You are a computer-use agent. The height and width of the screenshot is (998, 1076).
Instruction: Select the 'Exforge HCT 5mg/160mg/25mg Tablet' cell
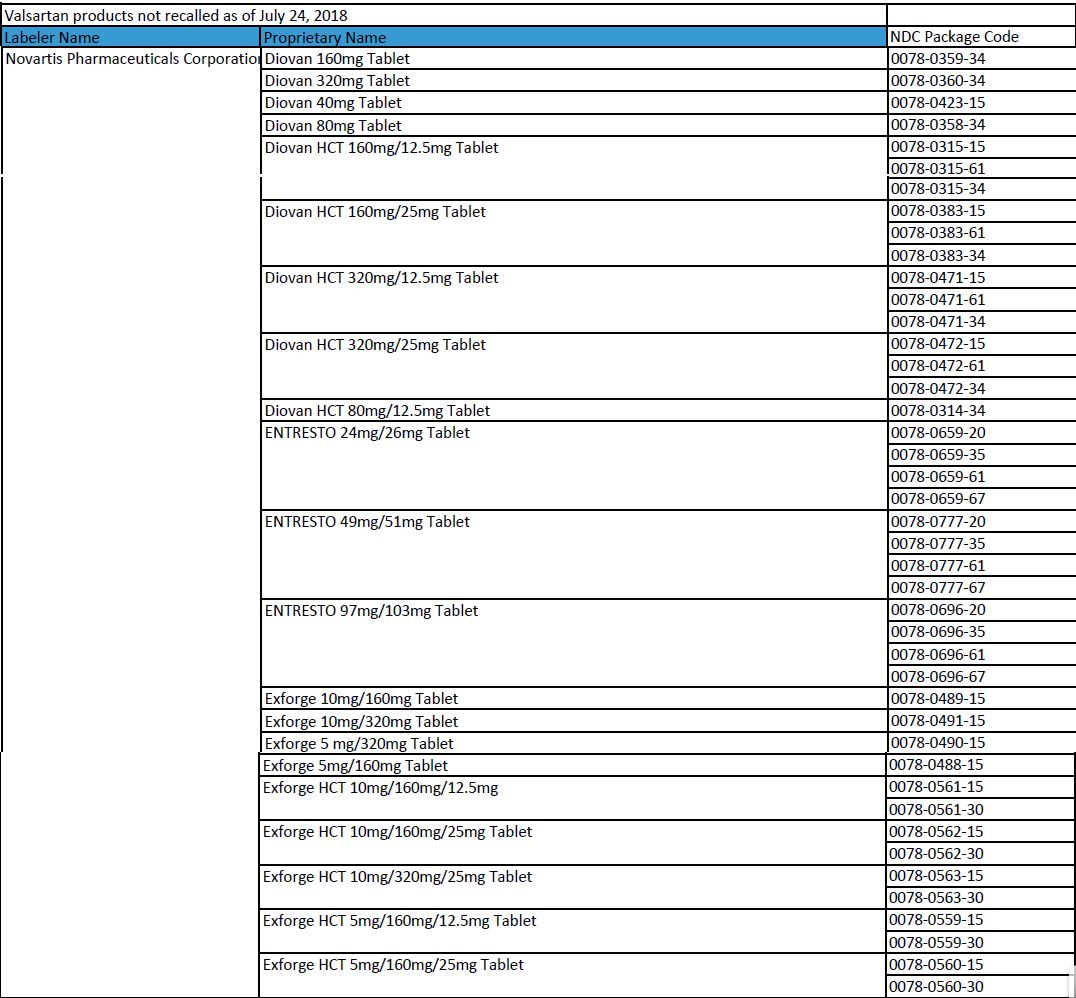[x=572, y=975]
